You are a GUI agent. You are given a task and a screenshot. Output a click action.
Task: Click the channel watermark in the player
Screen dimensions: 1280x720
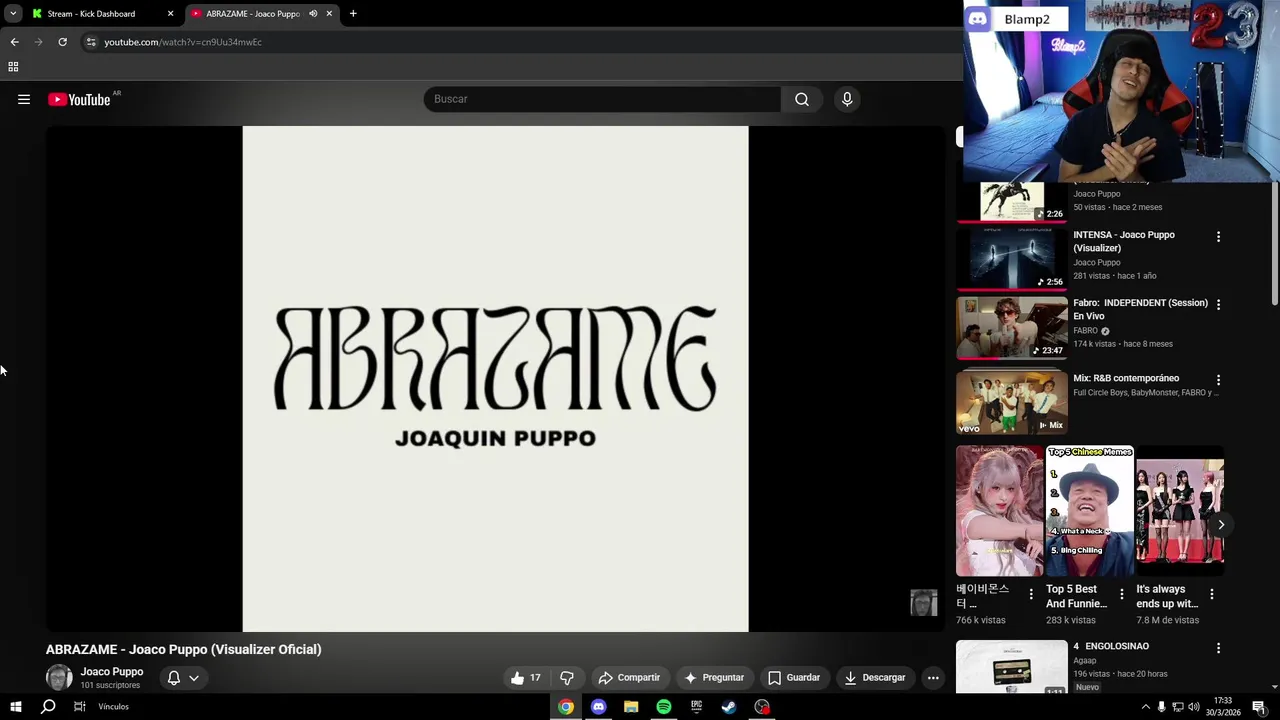(924, 602)
